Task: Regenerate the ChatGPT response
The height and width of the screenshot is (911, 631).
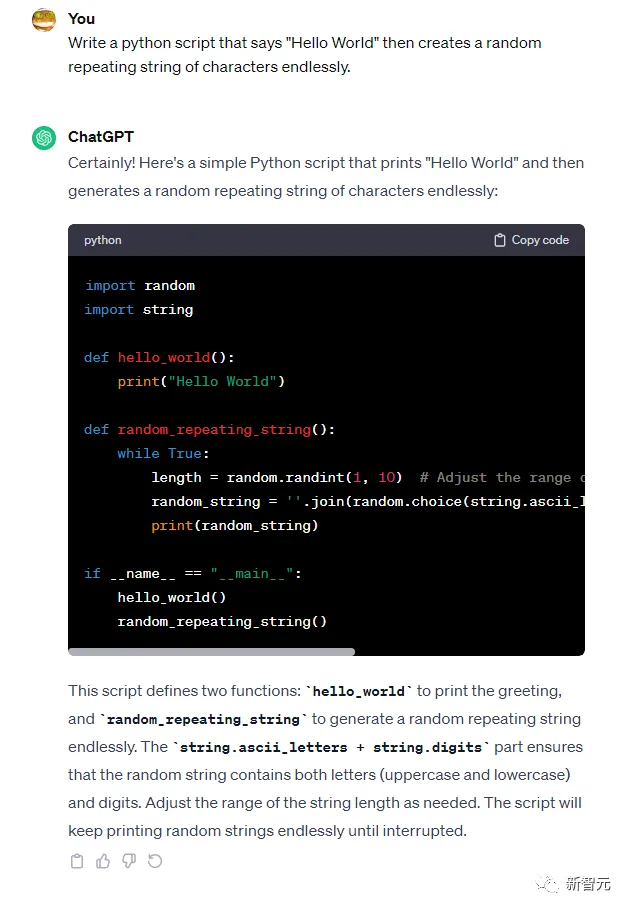Action: [155, 861]
